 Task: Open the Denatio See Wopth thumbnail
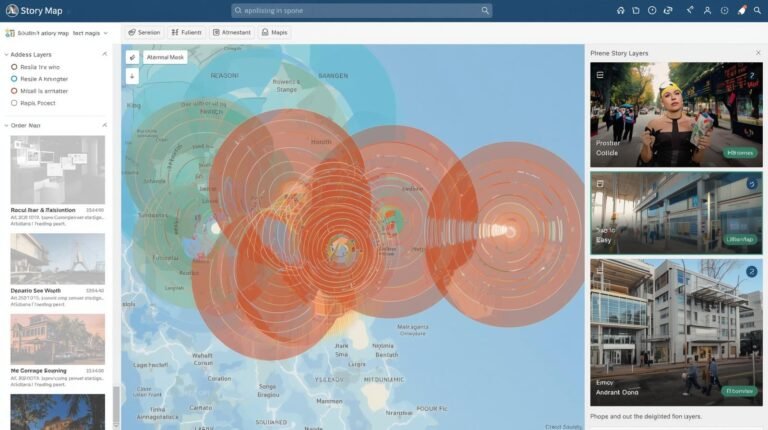pyautogui.click(x=58, y=259)
